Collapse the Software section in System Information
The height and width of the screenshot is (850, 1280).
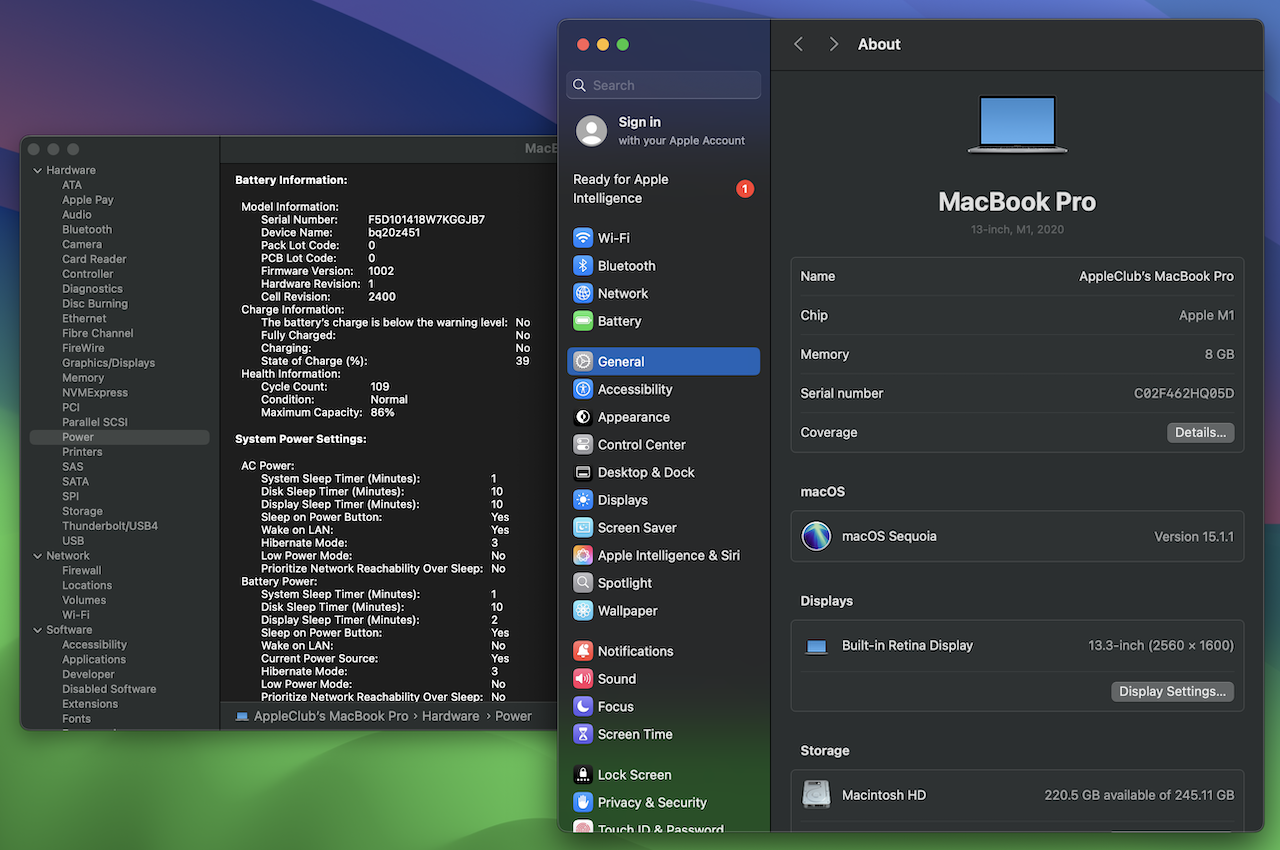38,630
